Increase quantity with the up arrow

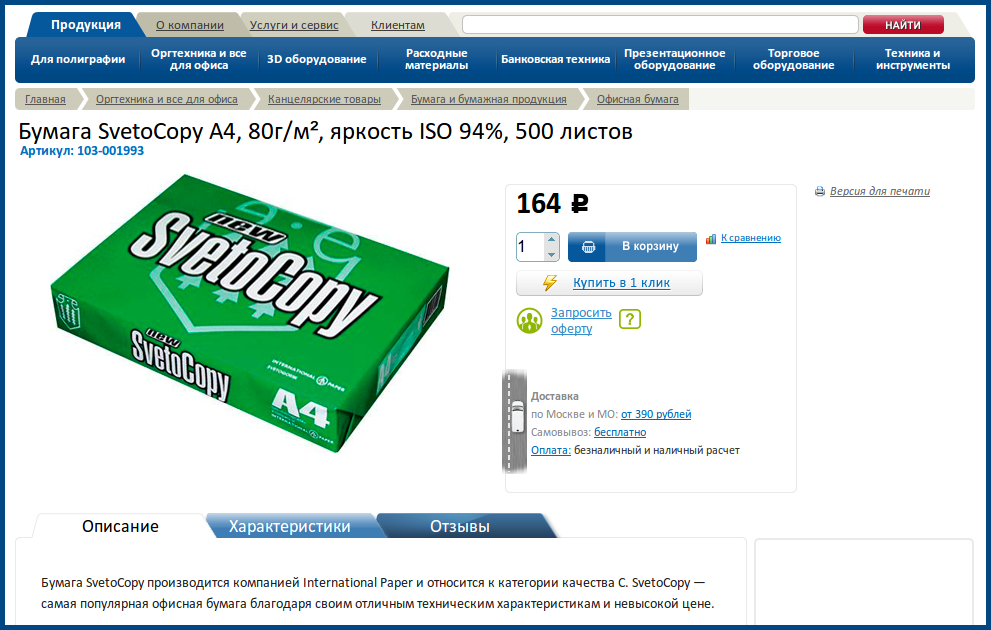(x=552, y=239)
